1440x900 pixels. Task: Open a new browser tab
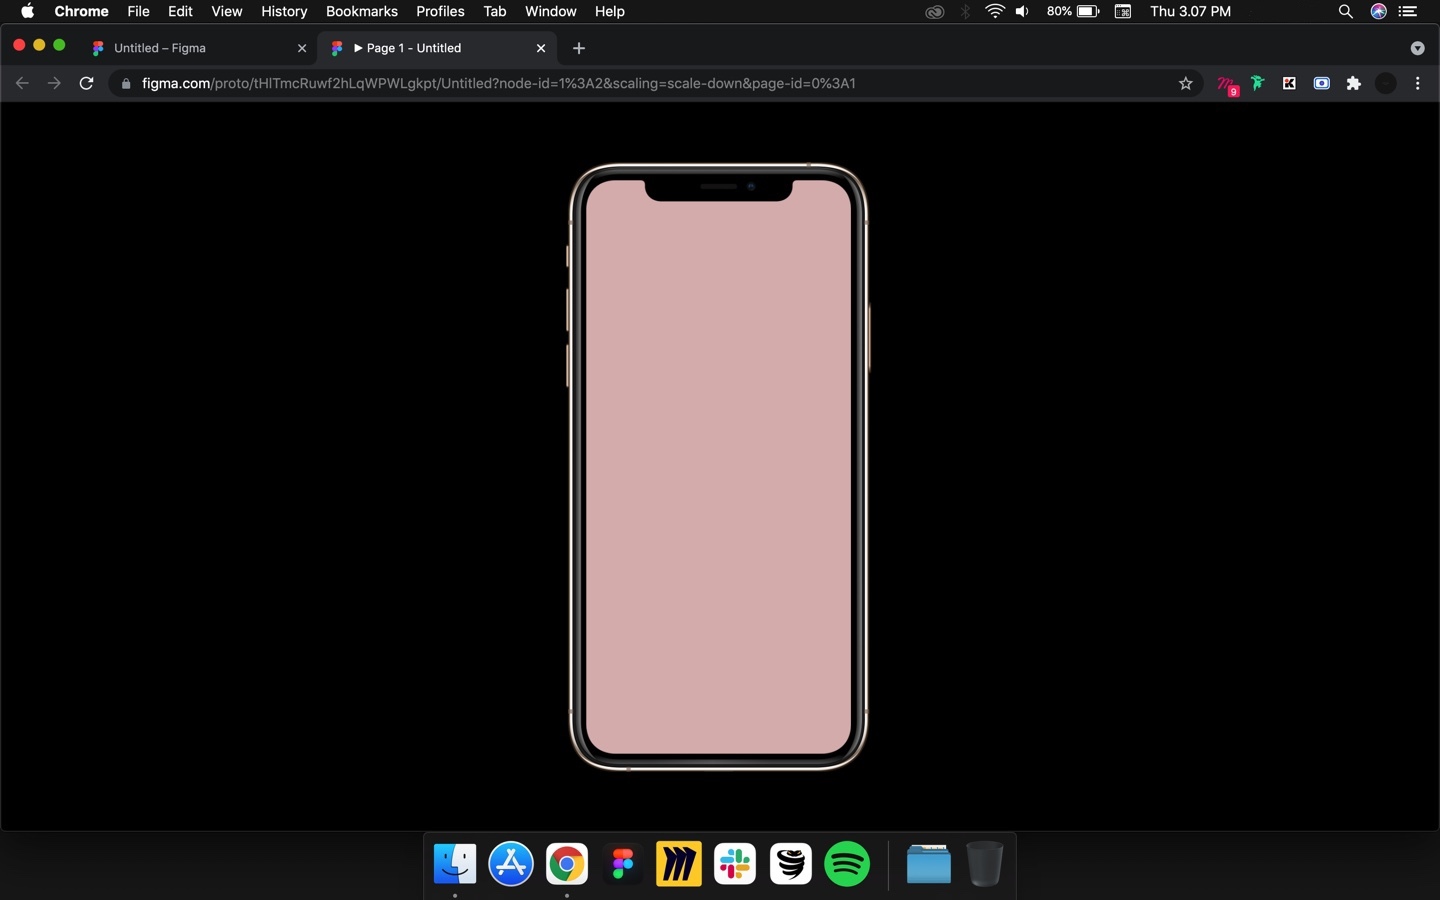[579, 48]
